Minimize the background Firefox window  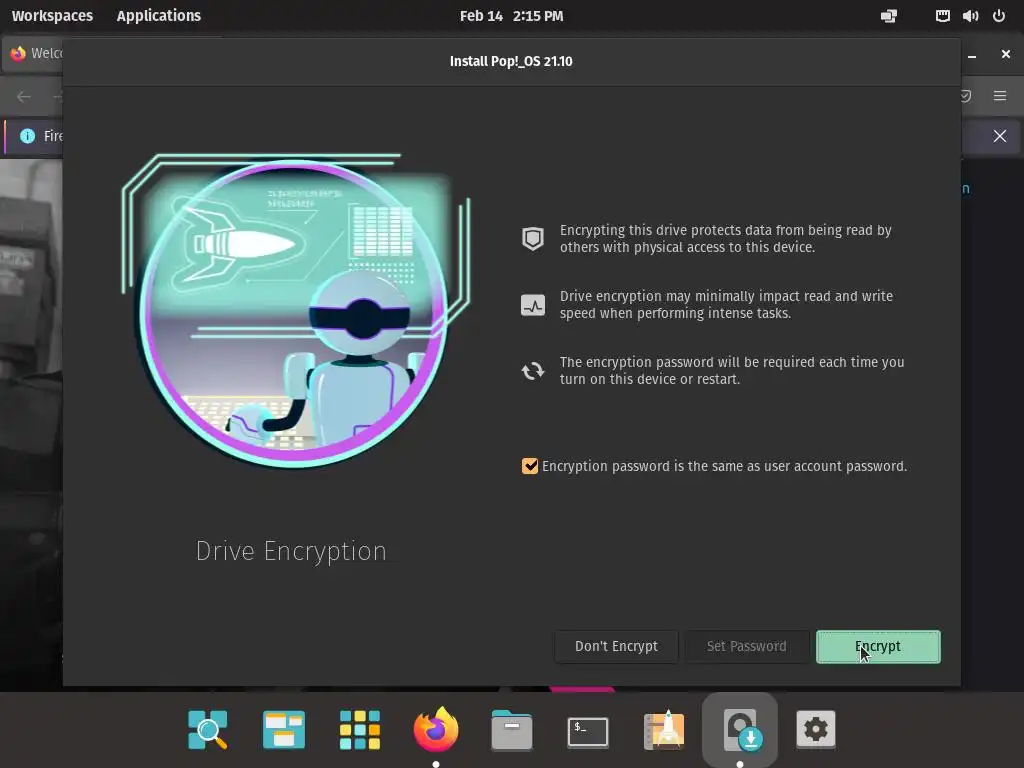972,56
